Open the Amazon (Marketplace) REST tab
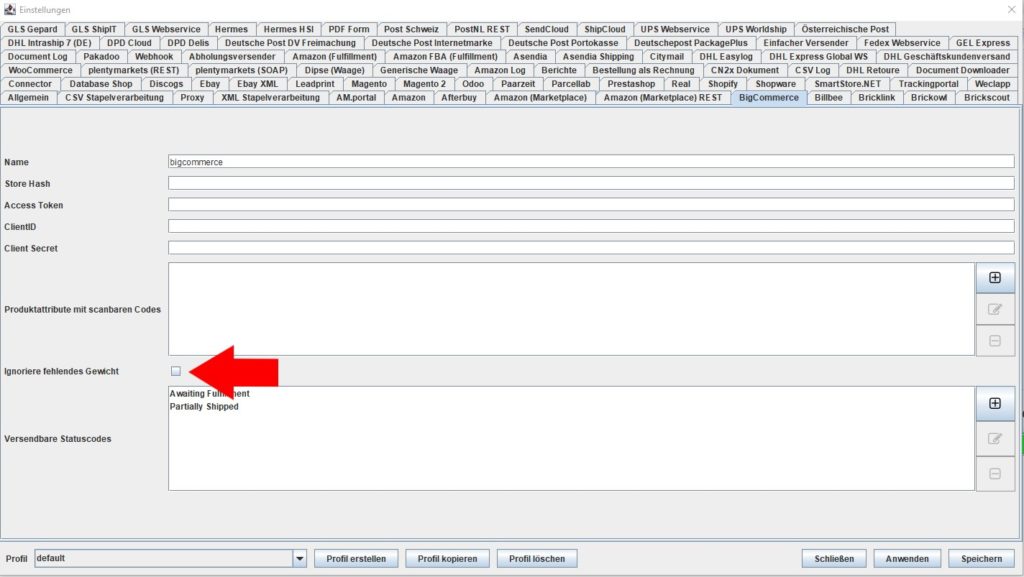This screenshot has height=577, width=1024. tap(663, 97)
